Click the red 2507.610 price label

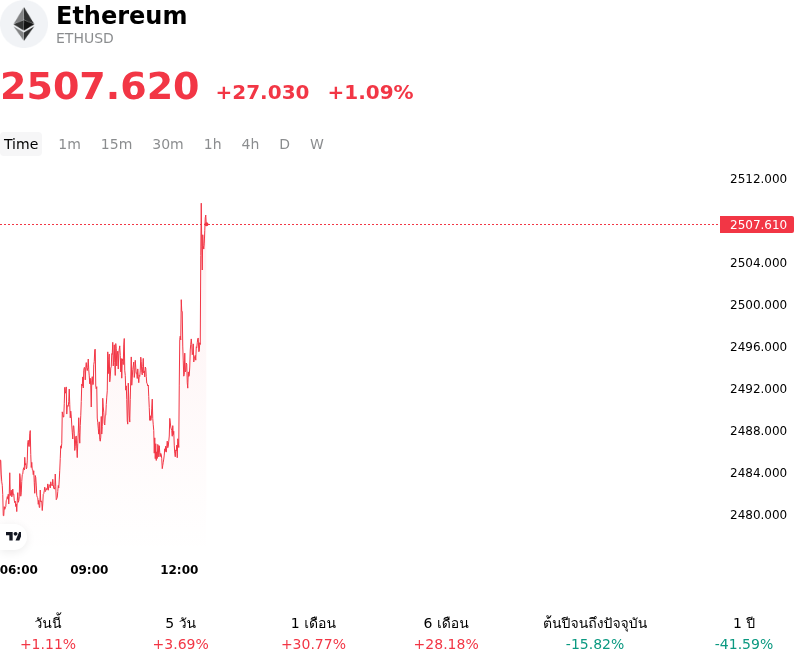click(757, 225)
